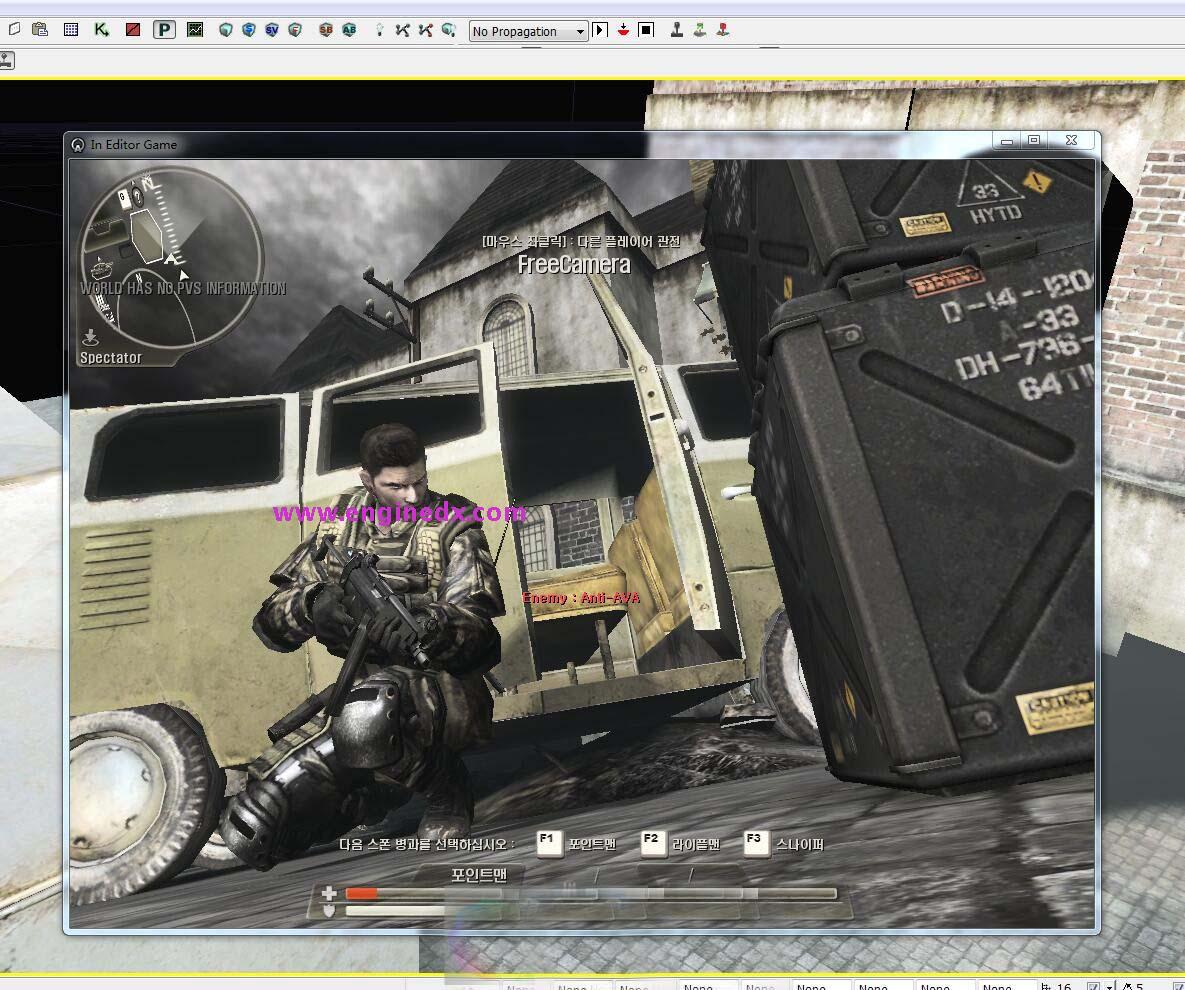Click the copy page icon in toolbar
Image resolution: width=1185 pixels, height=990 pixels.
pos(14,29)
